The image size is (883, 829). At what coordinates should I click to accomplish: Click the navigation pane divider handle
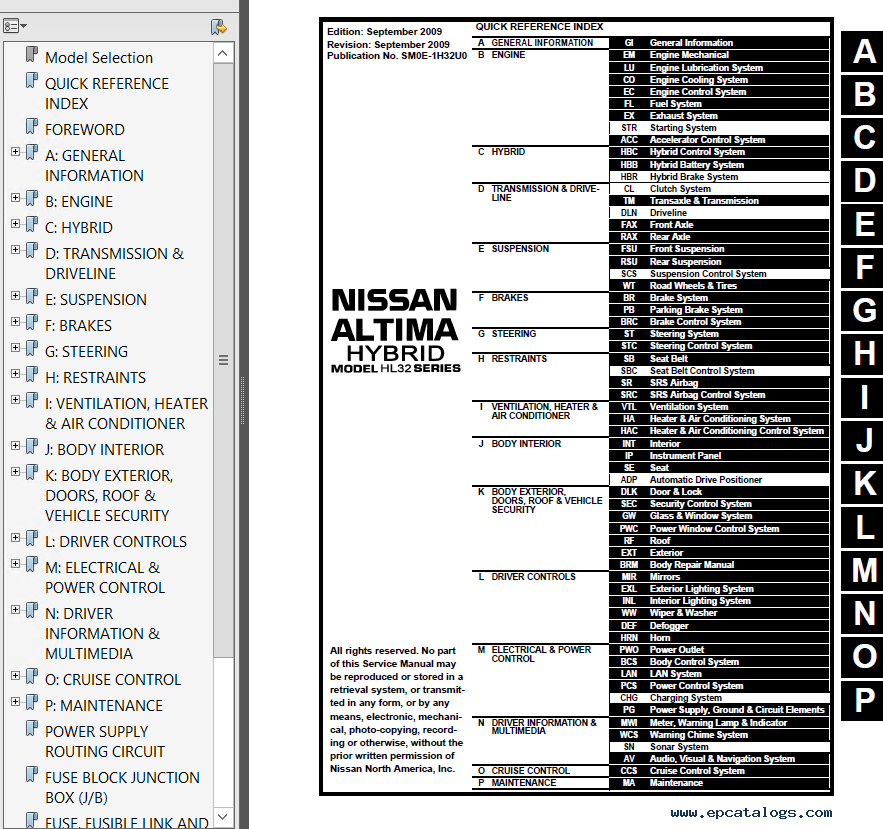243,400
